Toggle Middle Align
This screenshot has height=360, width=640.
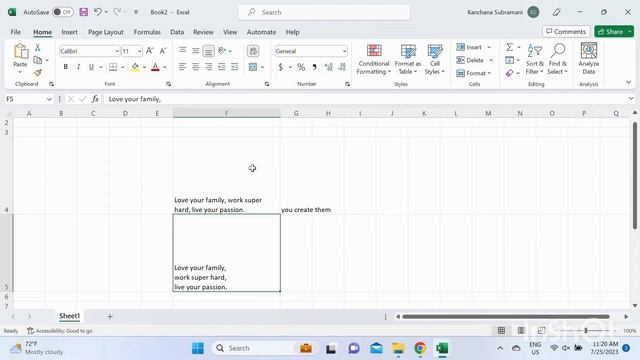196,51
